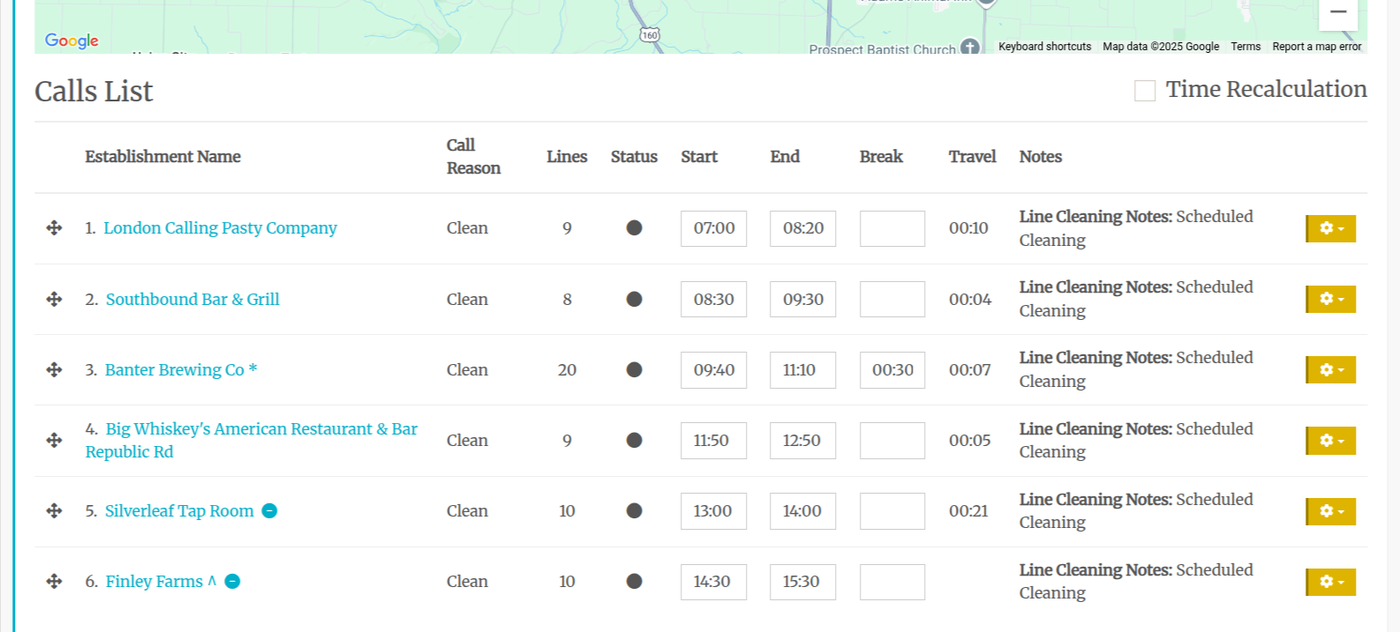
Task: Click move icon beside Southbound Bar & Grill
Action: click(x=54, y=299)
